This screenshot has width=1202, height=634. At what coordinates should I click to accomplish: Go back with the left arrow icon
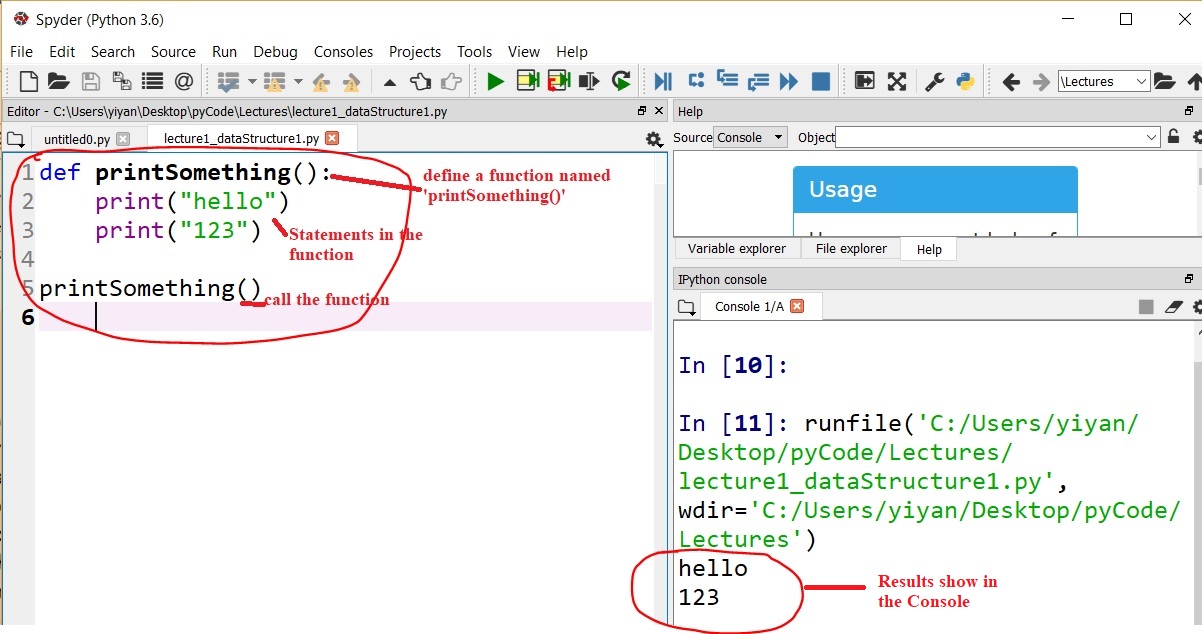[1011, 81]
